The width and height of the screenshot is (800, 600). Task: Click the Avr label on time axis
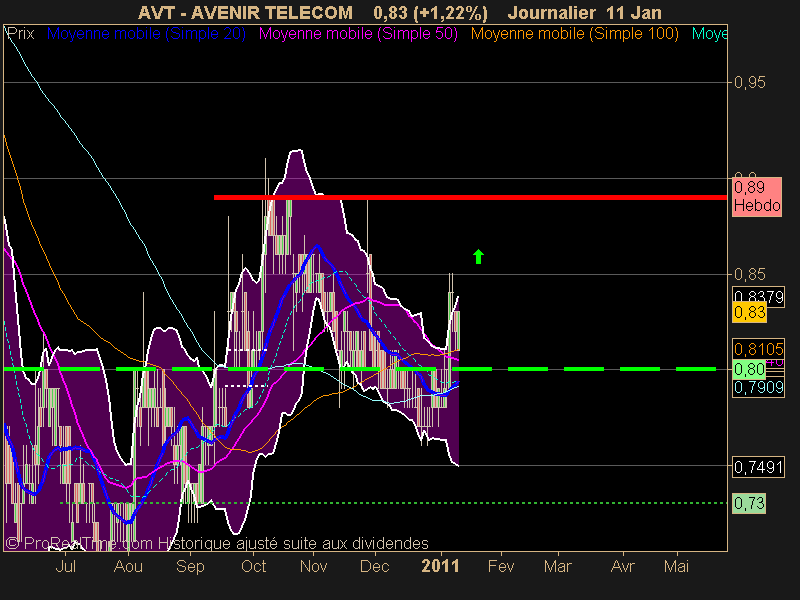pos(623,566)
